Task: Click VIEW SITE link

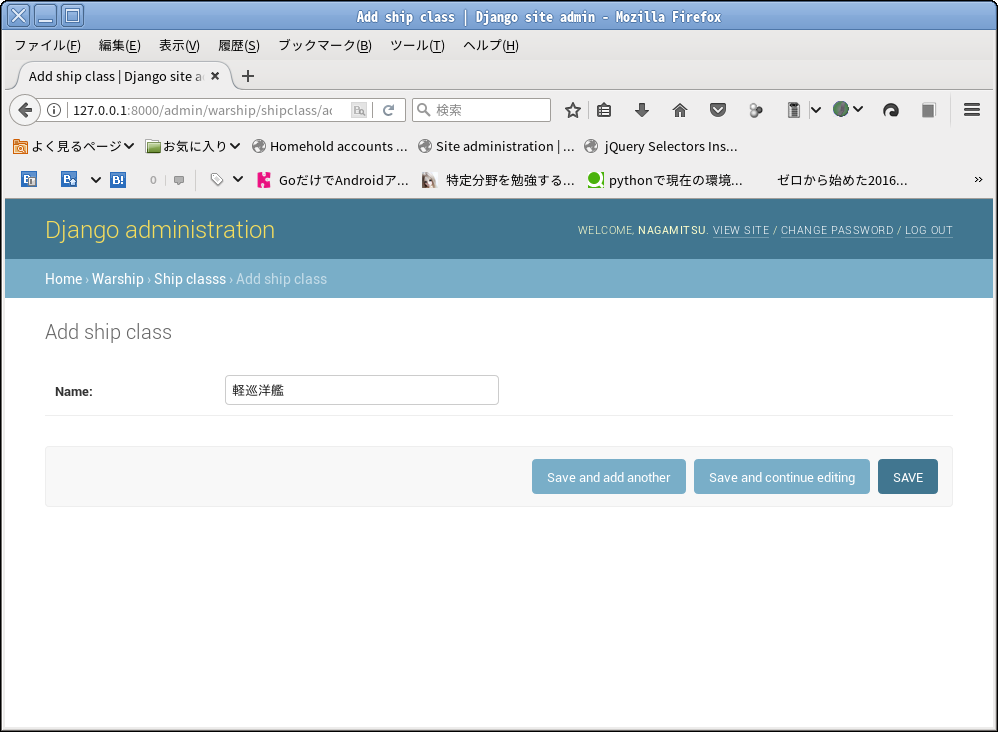Action: point(741,230)
